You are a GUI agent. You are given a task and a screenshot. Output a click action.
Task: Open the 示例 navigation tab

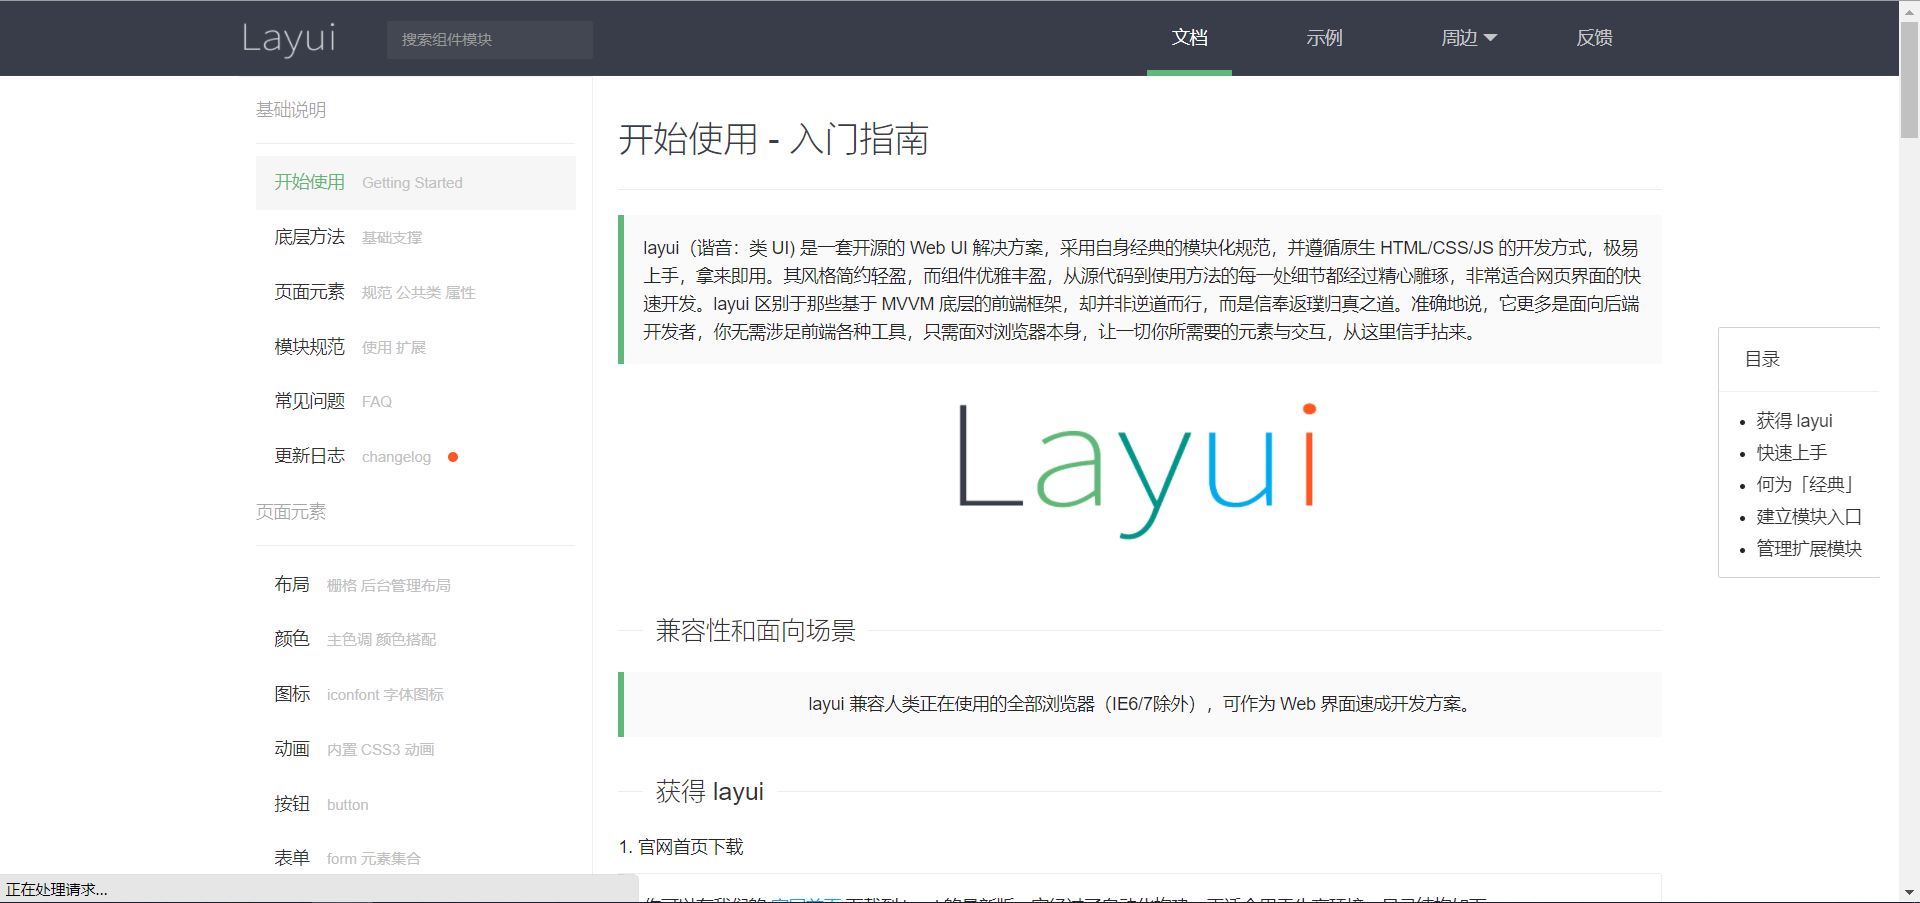1324,38
